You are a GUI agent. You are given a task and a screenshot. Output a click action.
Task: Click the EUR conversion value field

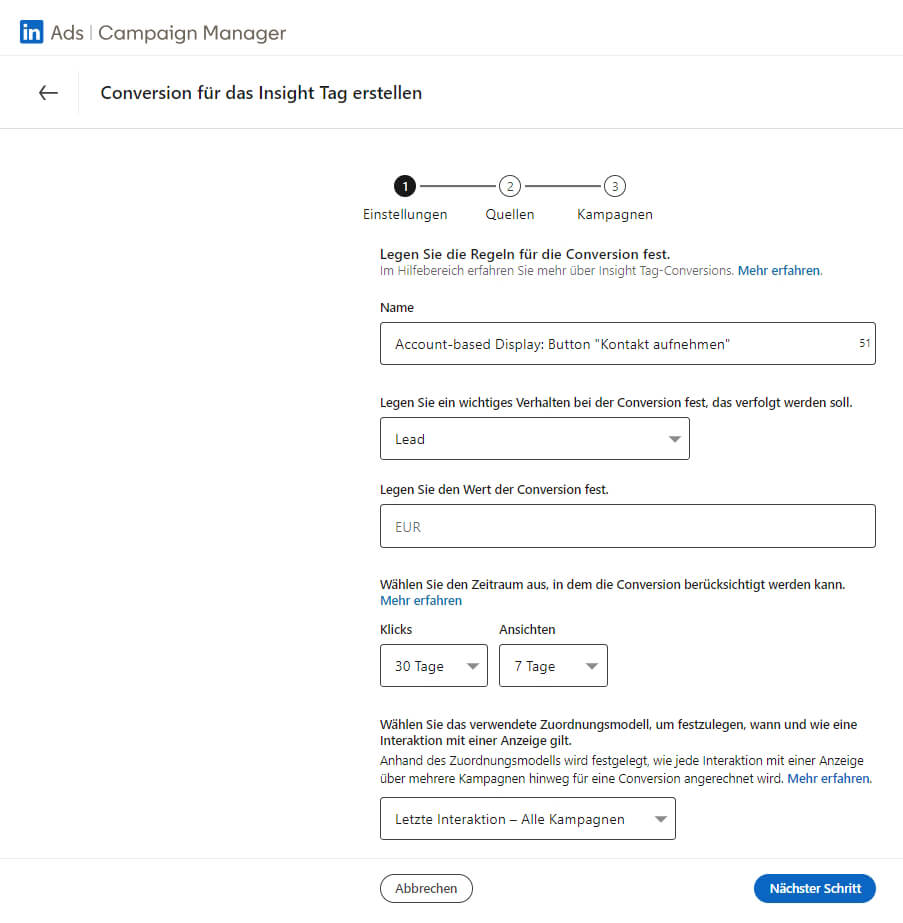[627, 526]
